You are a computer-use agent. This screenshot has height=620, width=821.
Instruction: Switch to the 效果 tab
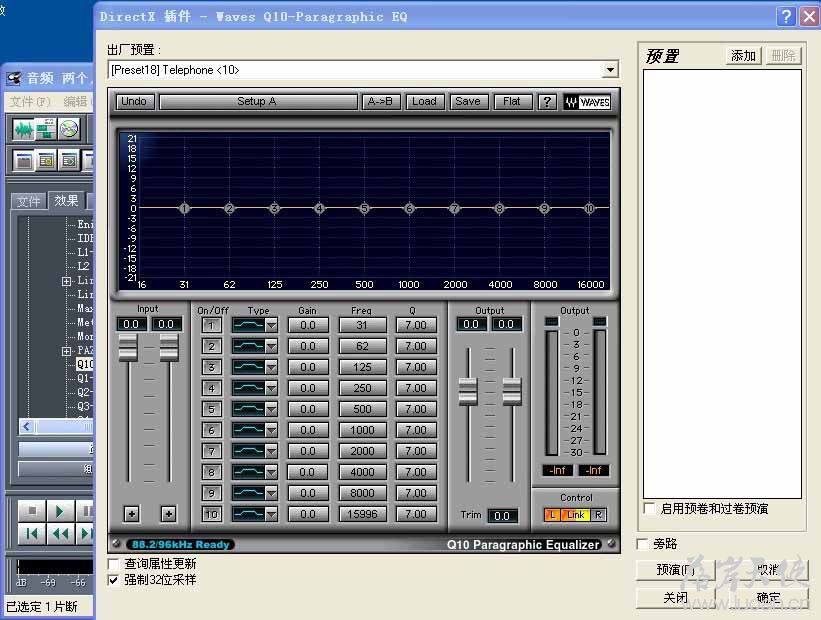click(66, 201)
